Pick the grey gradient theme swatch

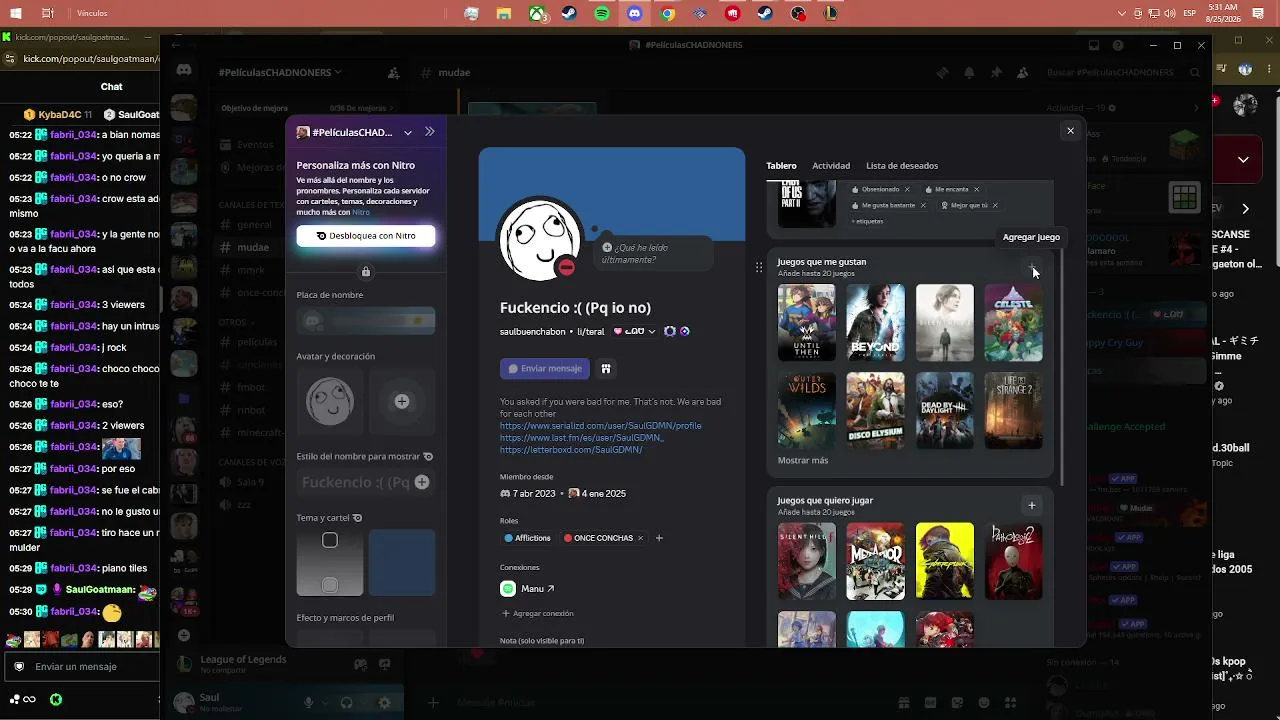(x=330, y=562)
